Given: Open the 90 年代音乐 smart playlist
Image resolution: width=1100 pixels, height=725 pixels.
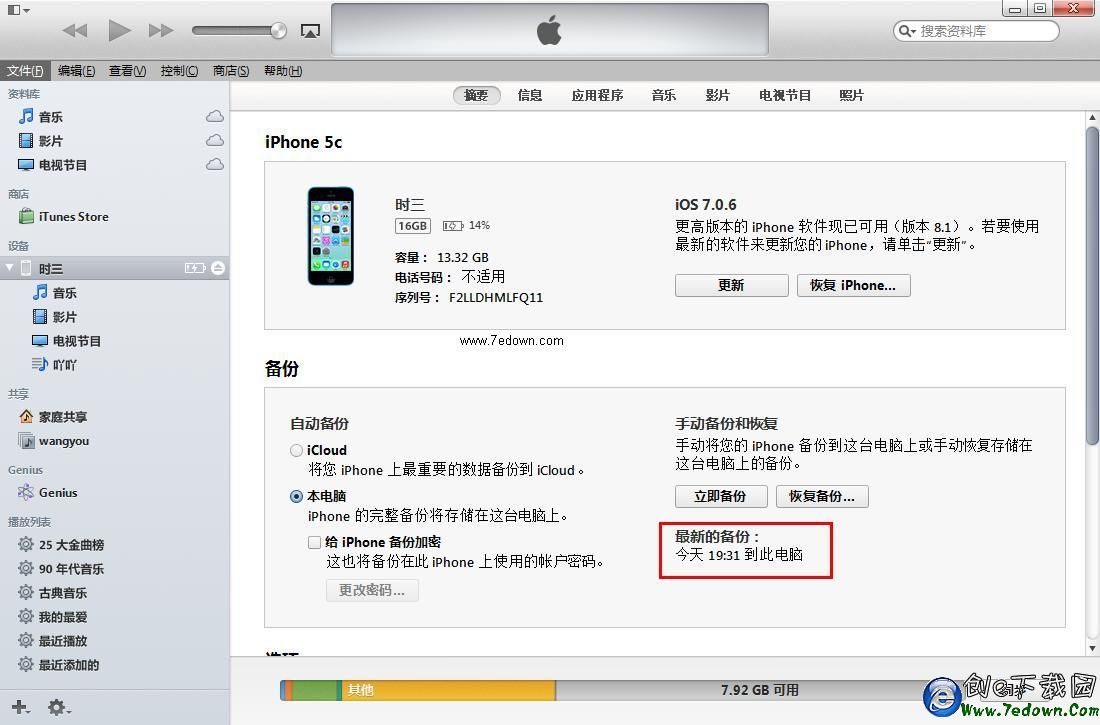Looking at the screenshot, I should tap(71, 568).
